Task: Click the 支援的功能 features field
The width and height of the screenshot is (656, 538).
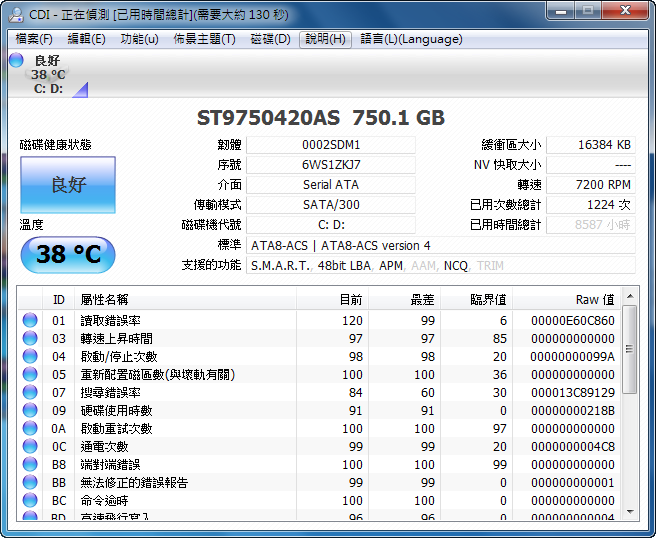Action: (x=441, y=266)
